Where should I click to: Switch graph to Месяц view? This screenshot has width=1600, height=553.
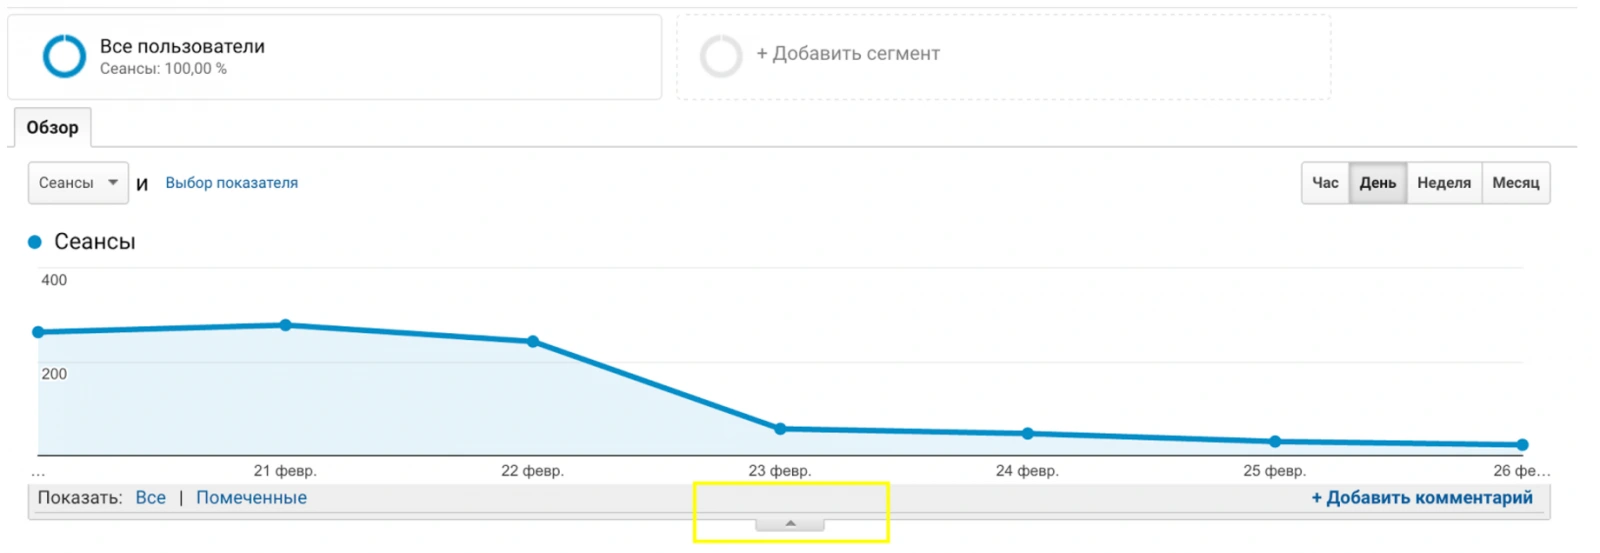pyautogui.click(x=1516, y=183)
